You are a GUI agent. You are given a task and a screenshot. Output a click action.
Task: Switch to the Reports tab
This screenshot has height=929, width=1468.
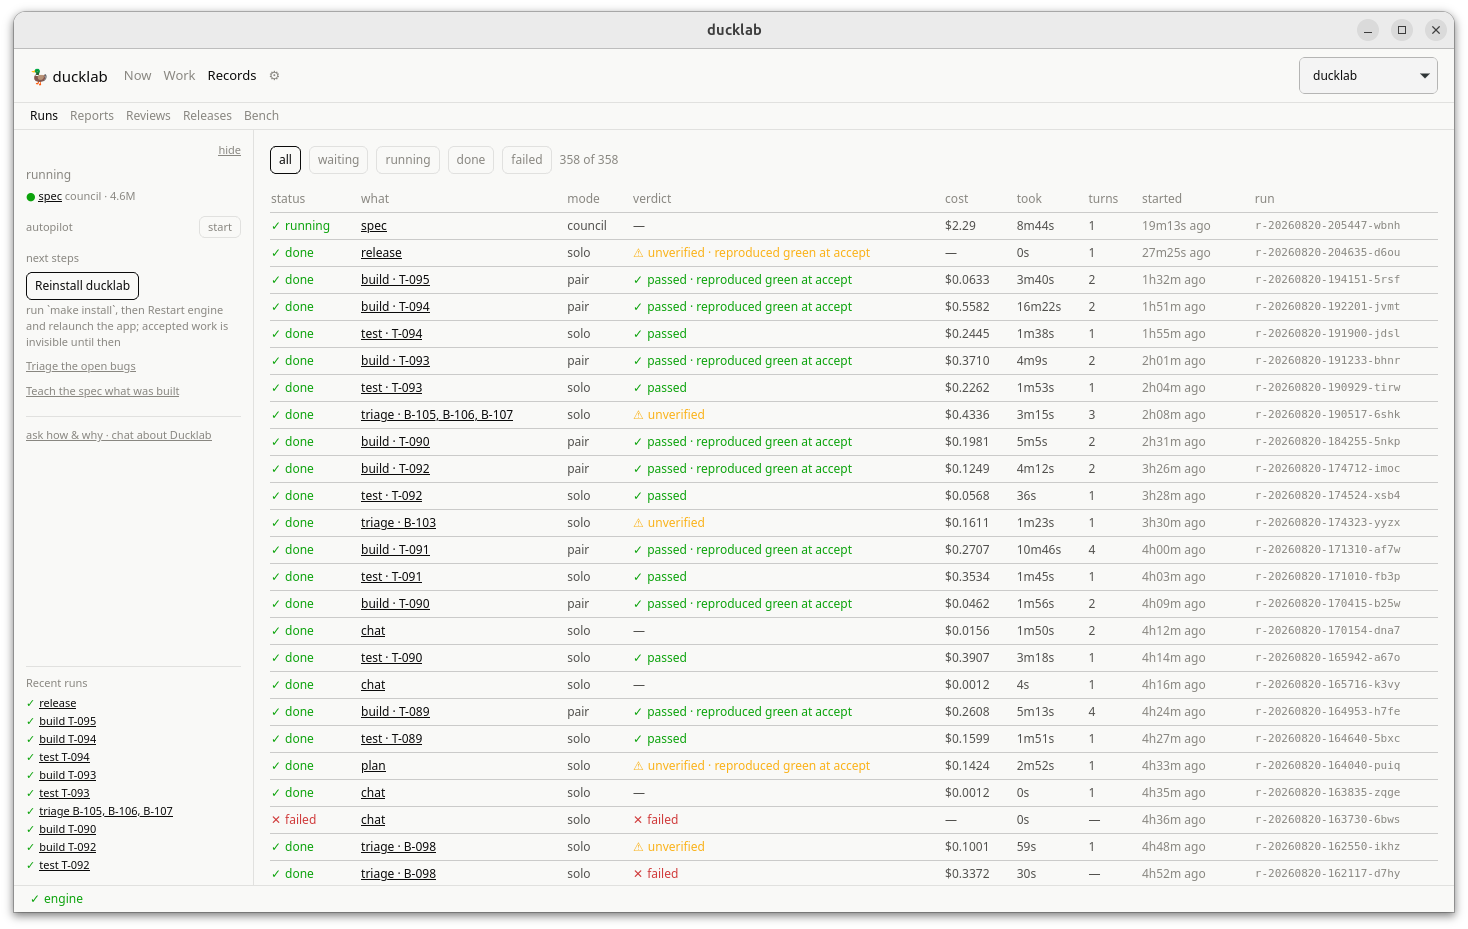[92, 116]
